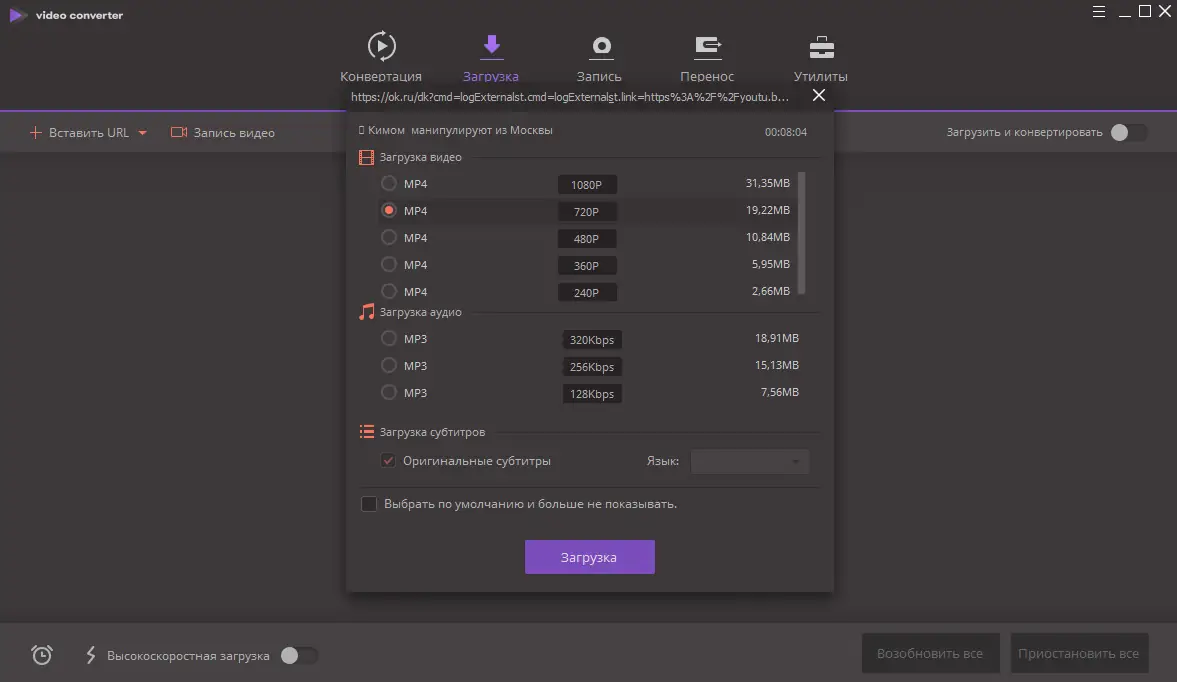Open the Запись disc icon
Screen dimensions: 1177x682
pyautogui.click(x=601, y=47)
